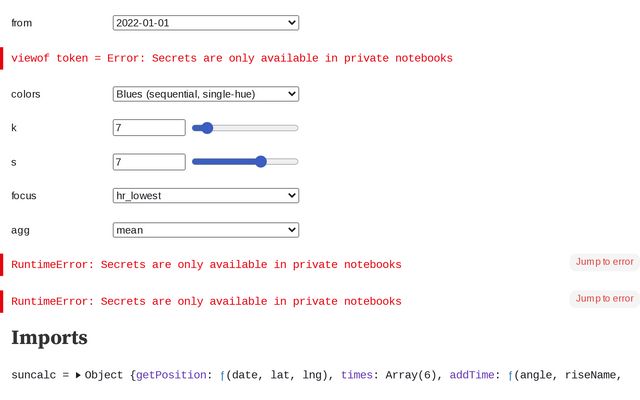This screenshot has width=640, height=400.
Task: Click the k range slider
Action: pyautogui.click(x=245, y=128)
